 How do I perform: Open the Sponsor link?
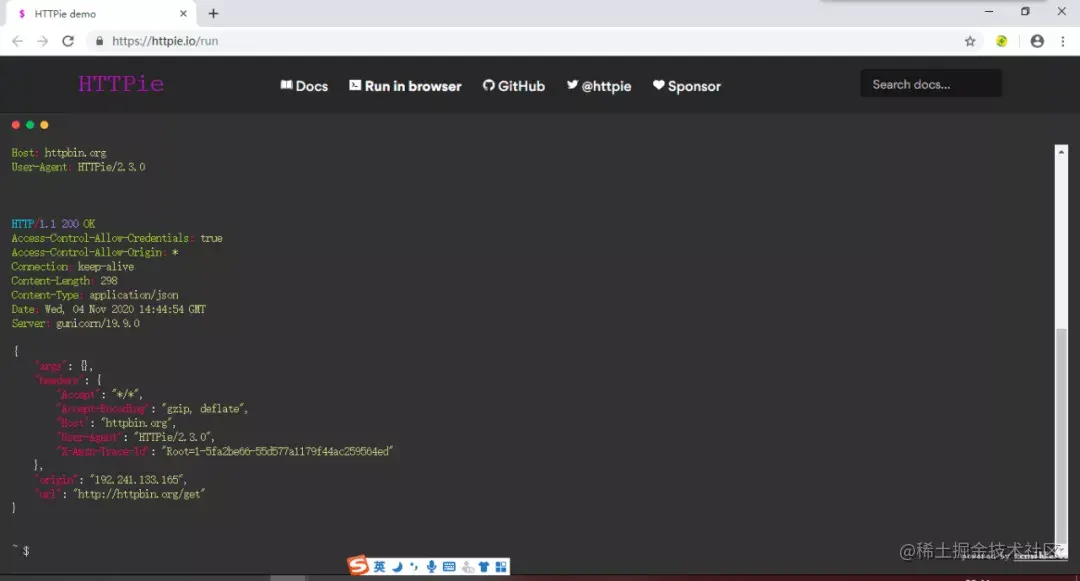coord(687,86)
